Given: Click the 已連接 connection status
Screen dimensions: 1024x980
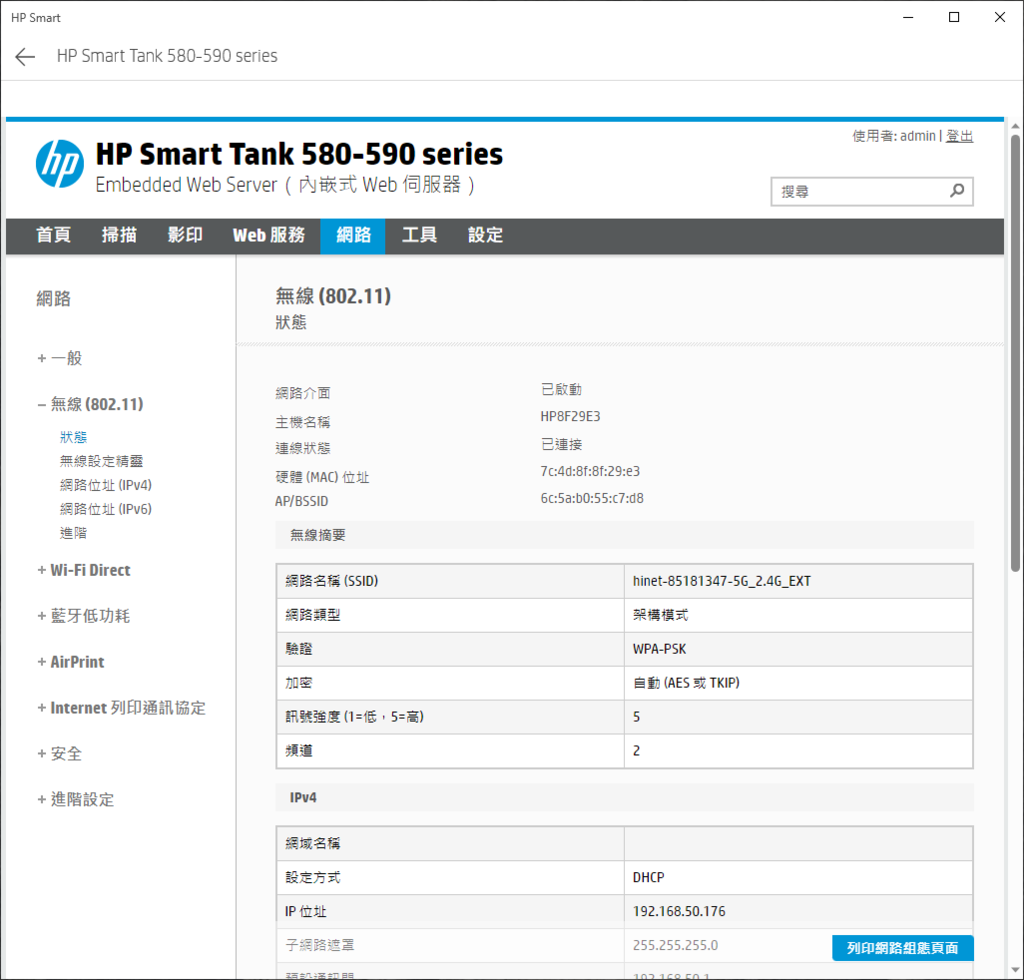Looking at the screenshot, I should [x=561, y=445].
